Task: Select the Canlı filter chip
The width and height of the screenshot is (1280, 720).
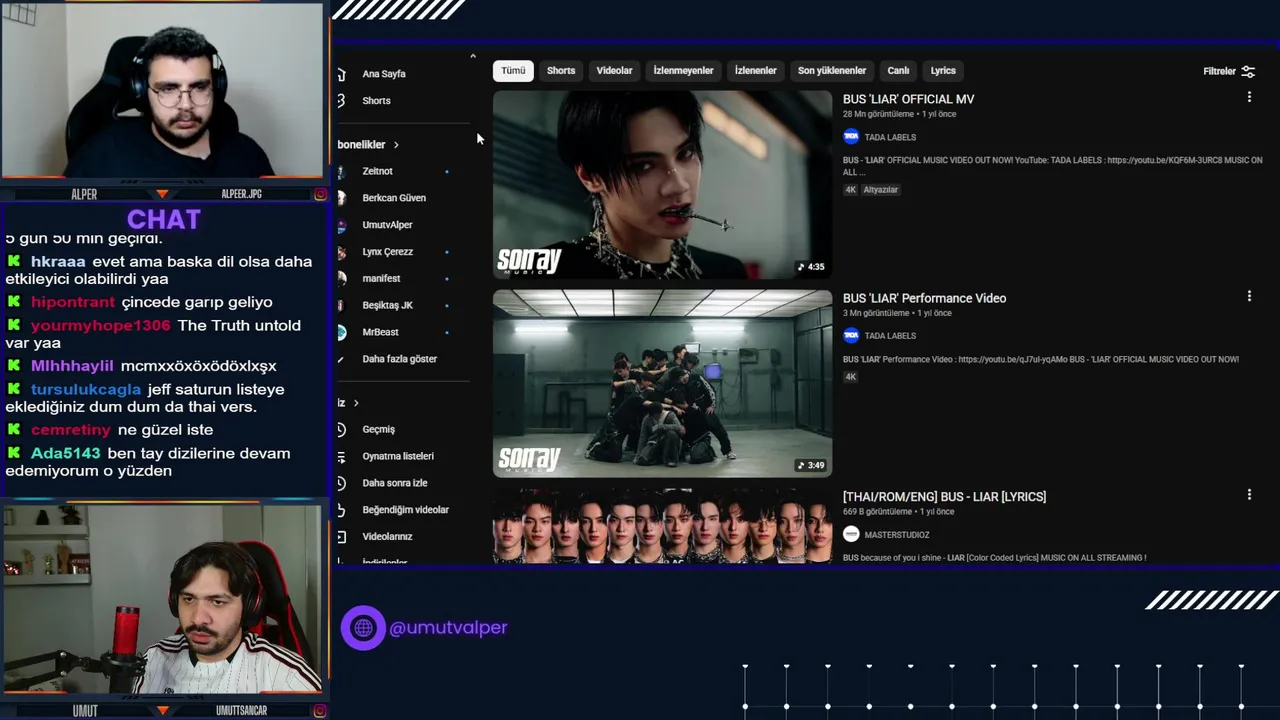Action: (898, 71)
